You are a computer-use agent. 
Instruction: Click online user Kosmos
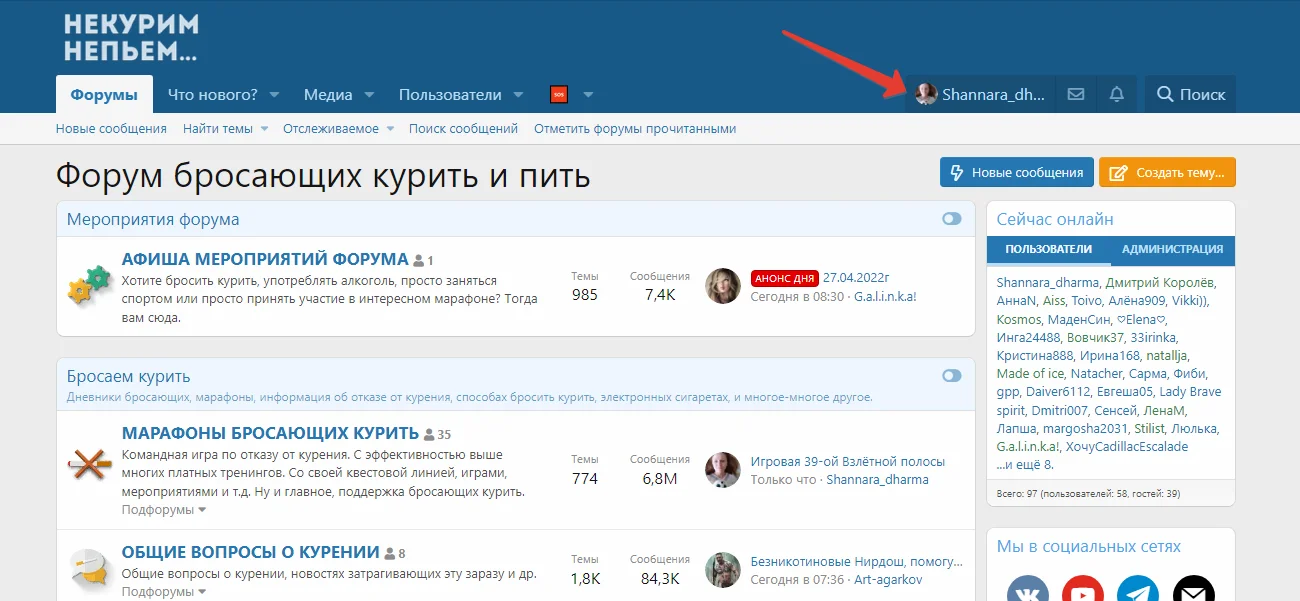click(1018, 319)
